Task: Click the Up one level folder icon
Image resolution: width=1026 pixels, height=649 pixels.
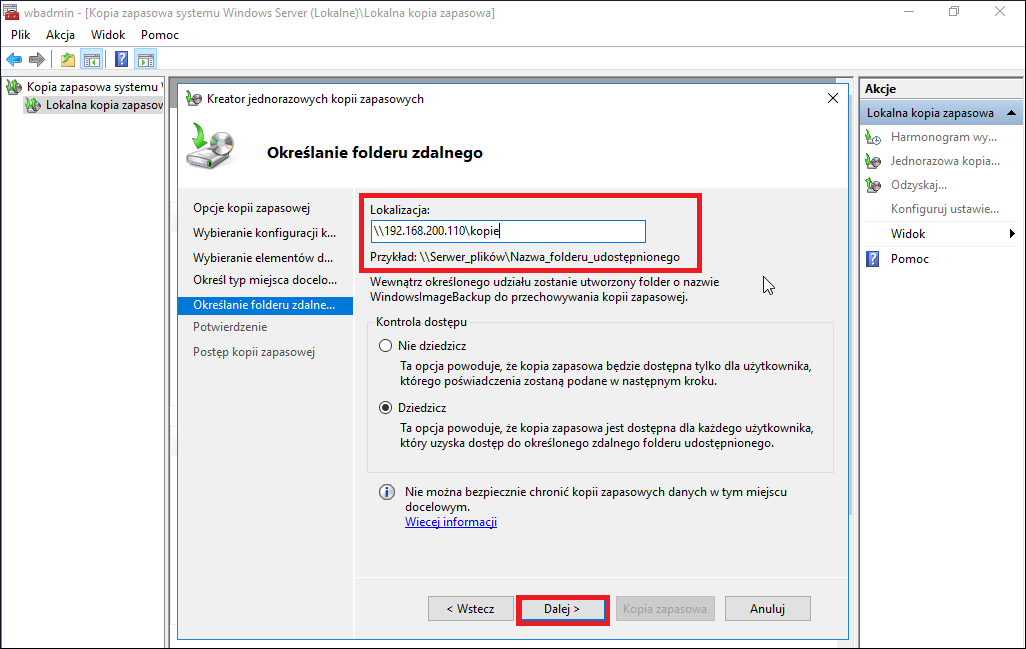Action: tap(68, 60)
